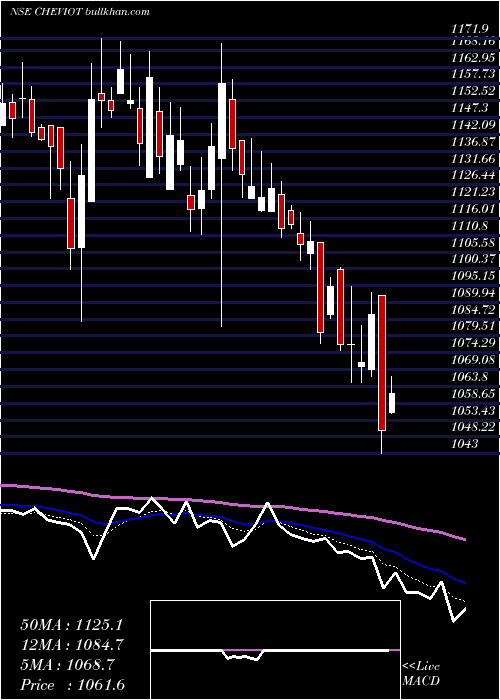
Task: Click the 1084.72 price axis label
Action: coord(473,309)
